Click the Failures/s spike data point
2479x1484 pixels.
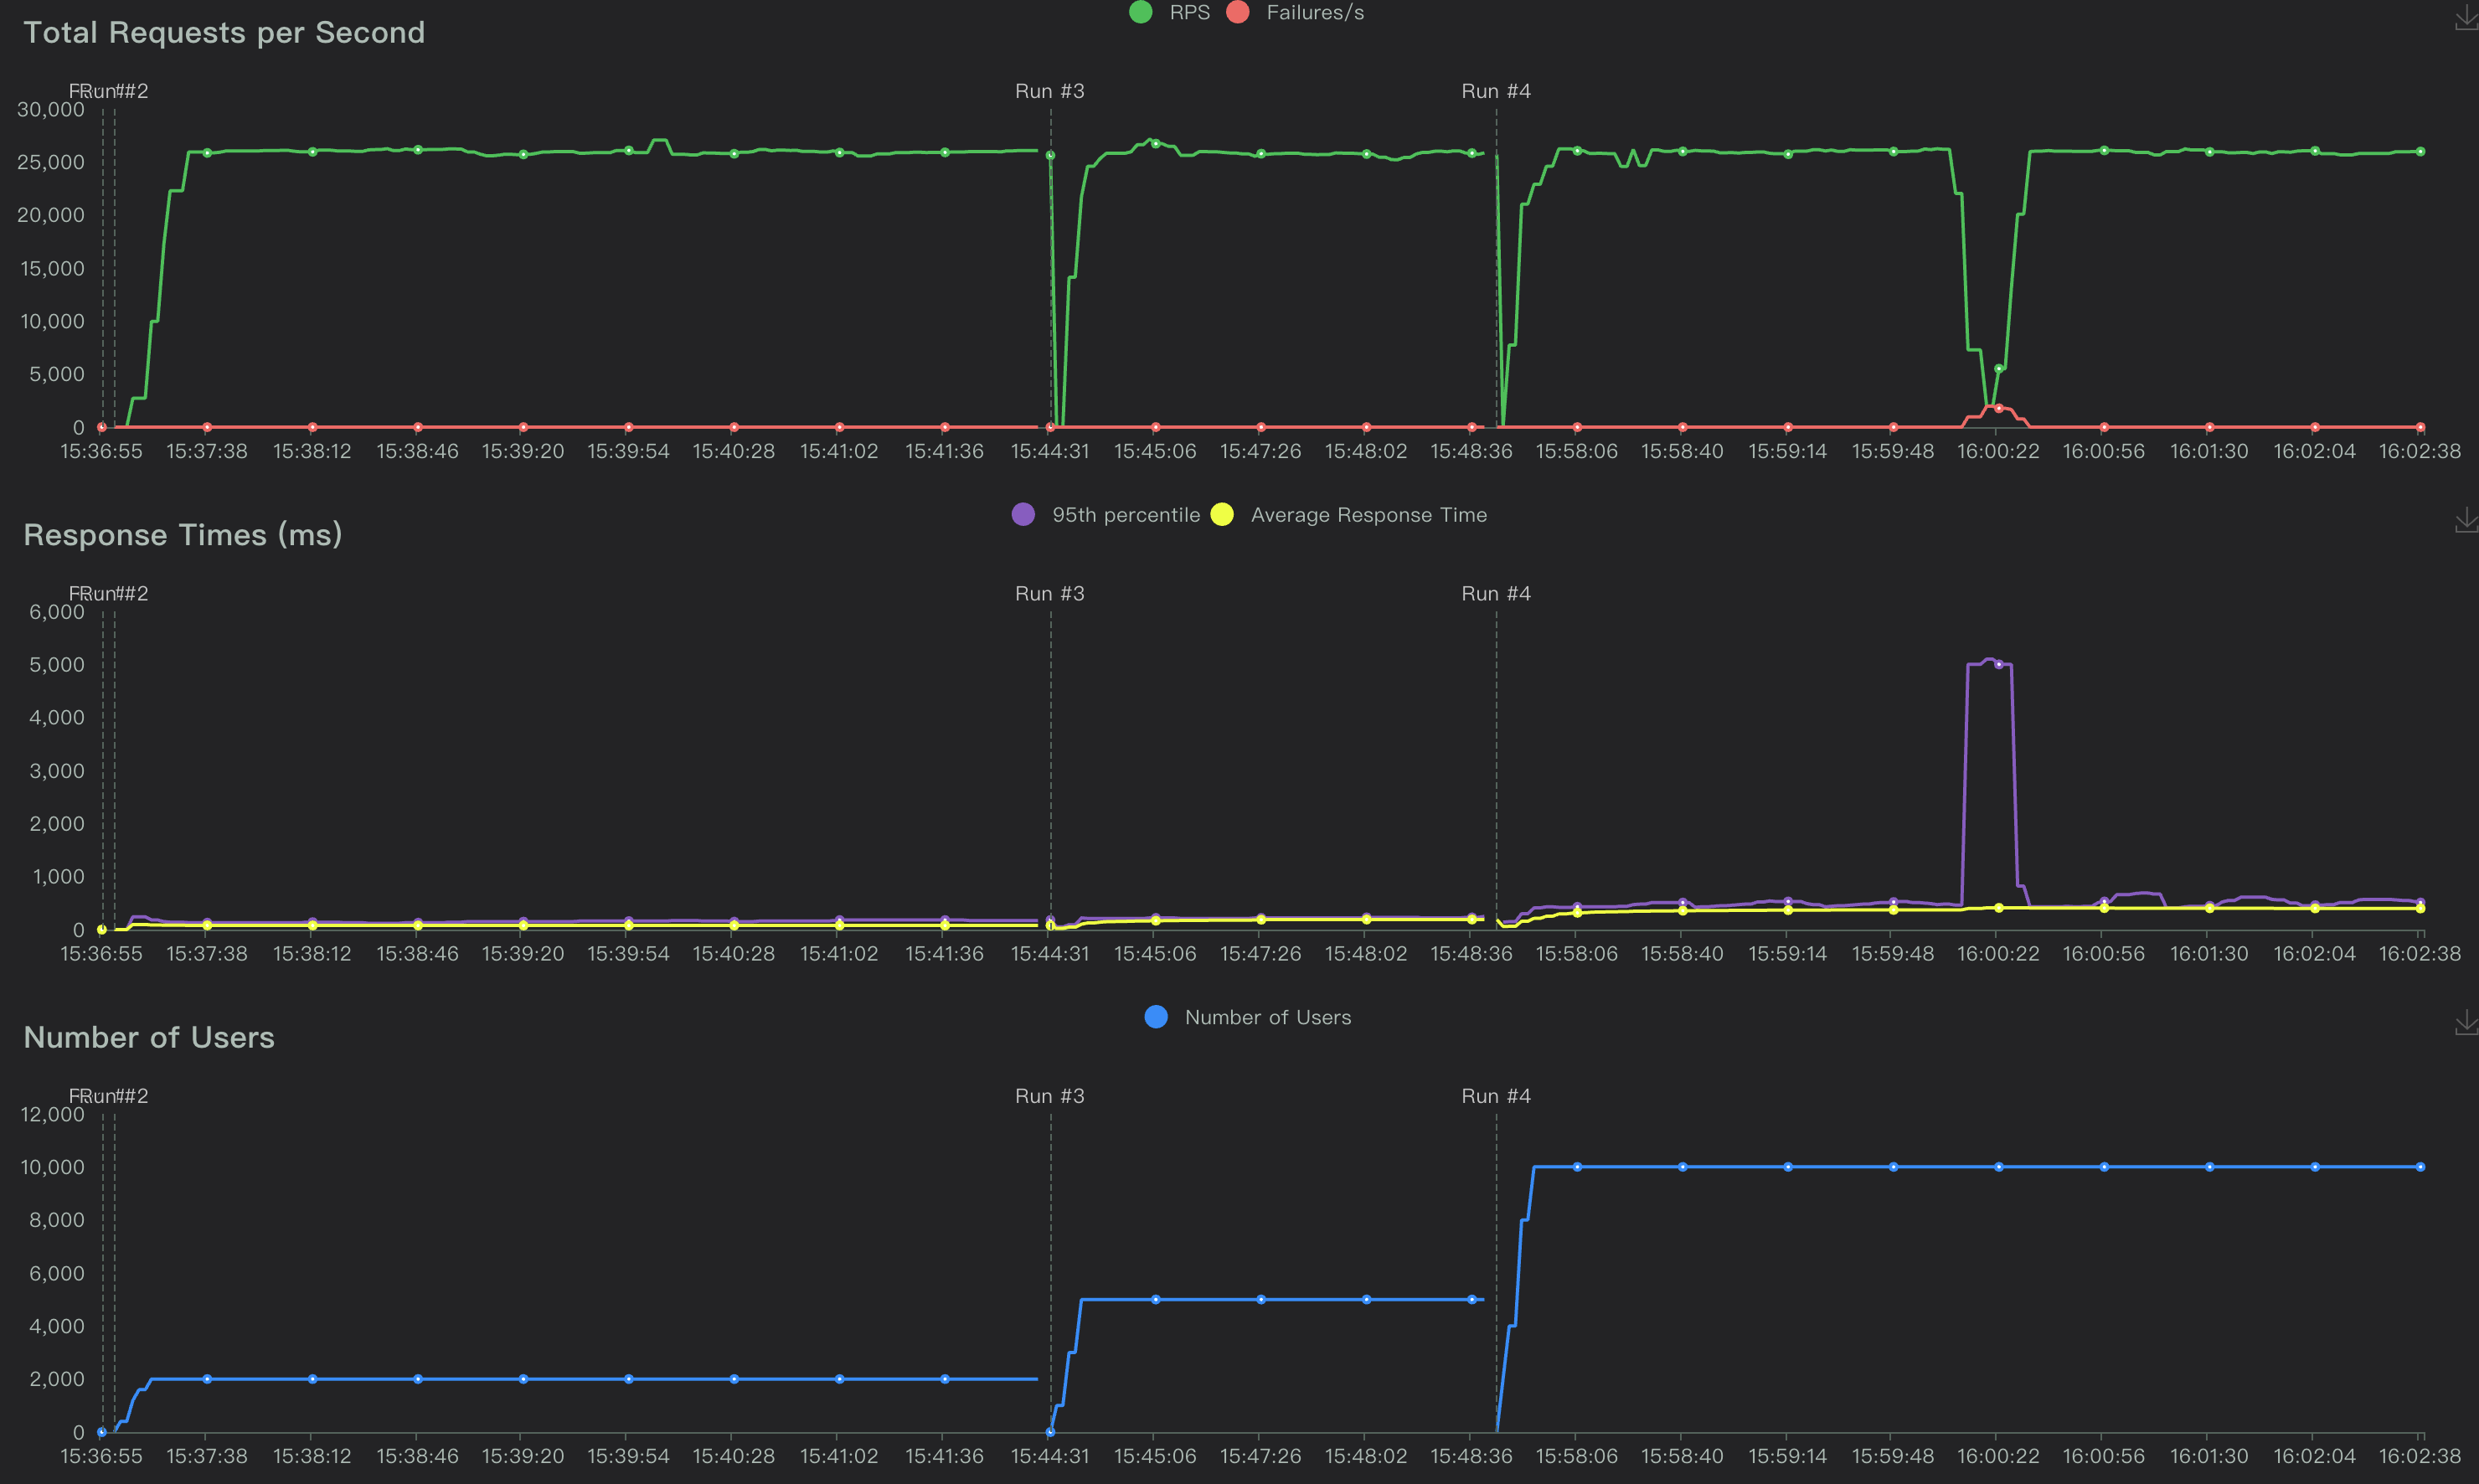point(1998,408)
